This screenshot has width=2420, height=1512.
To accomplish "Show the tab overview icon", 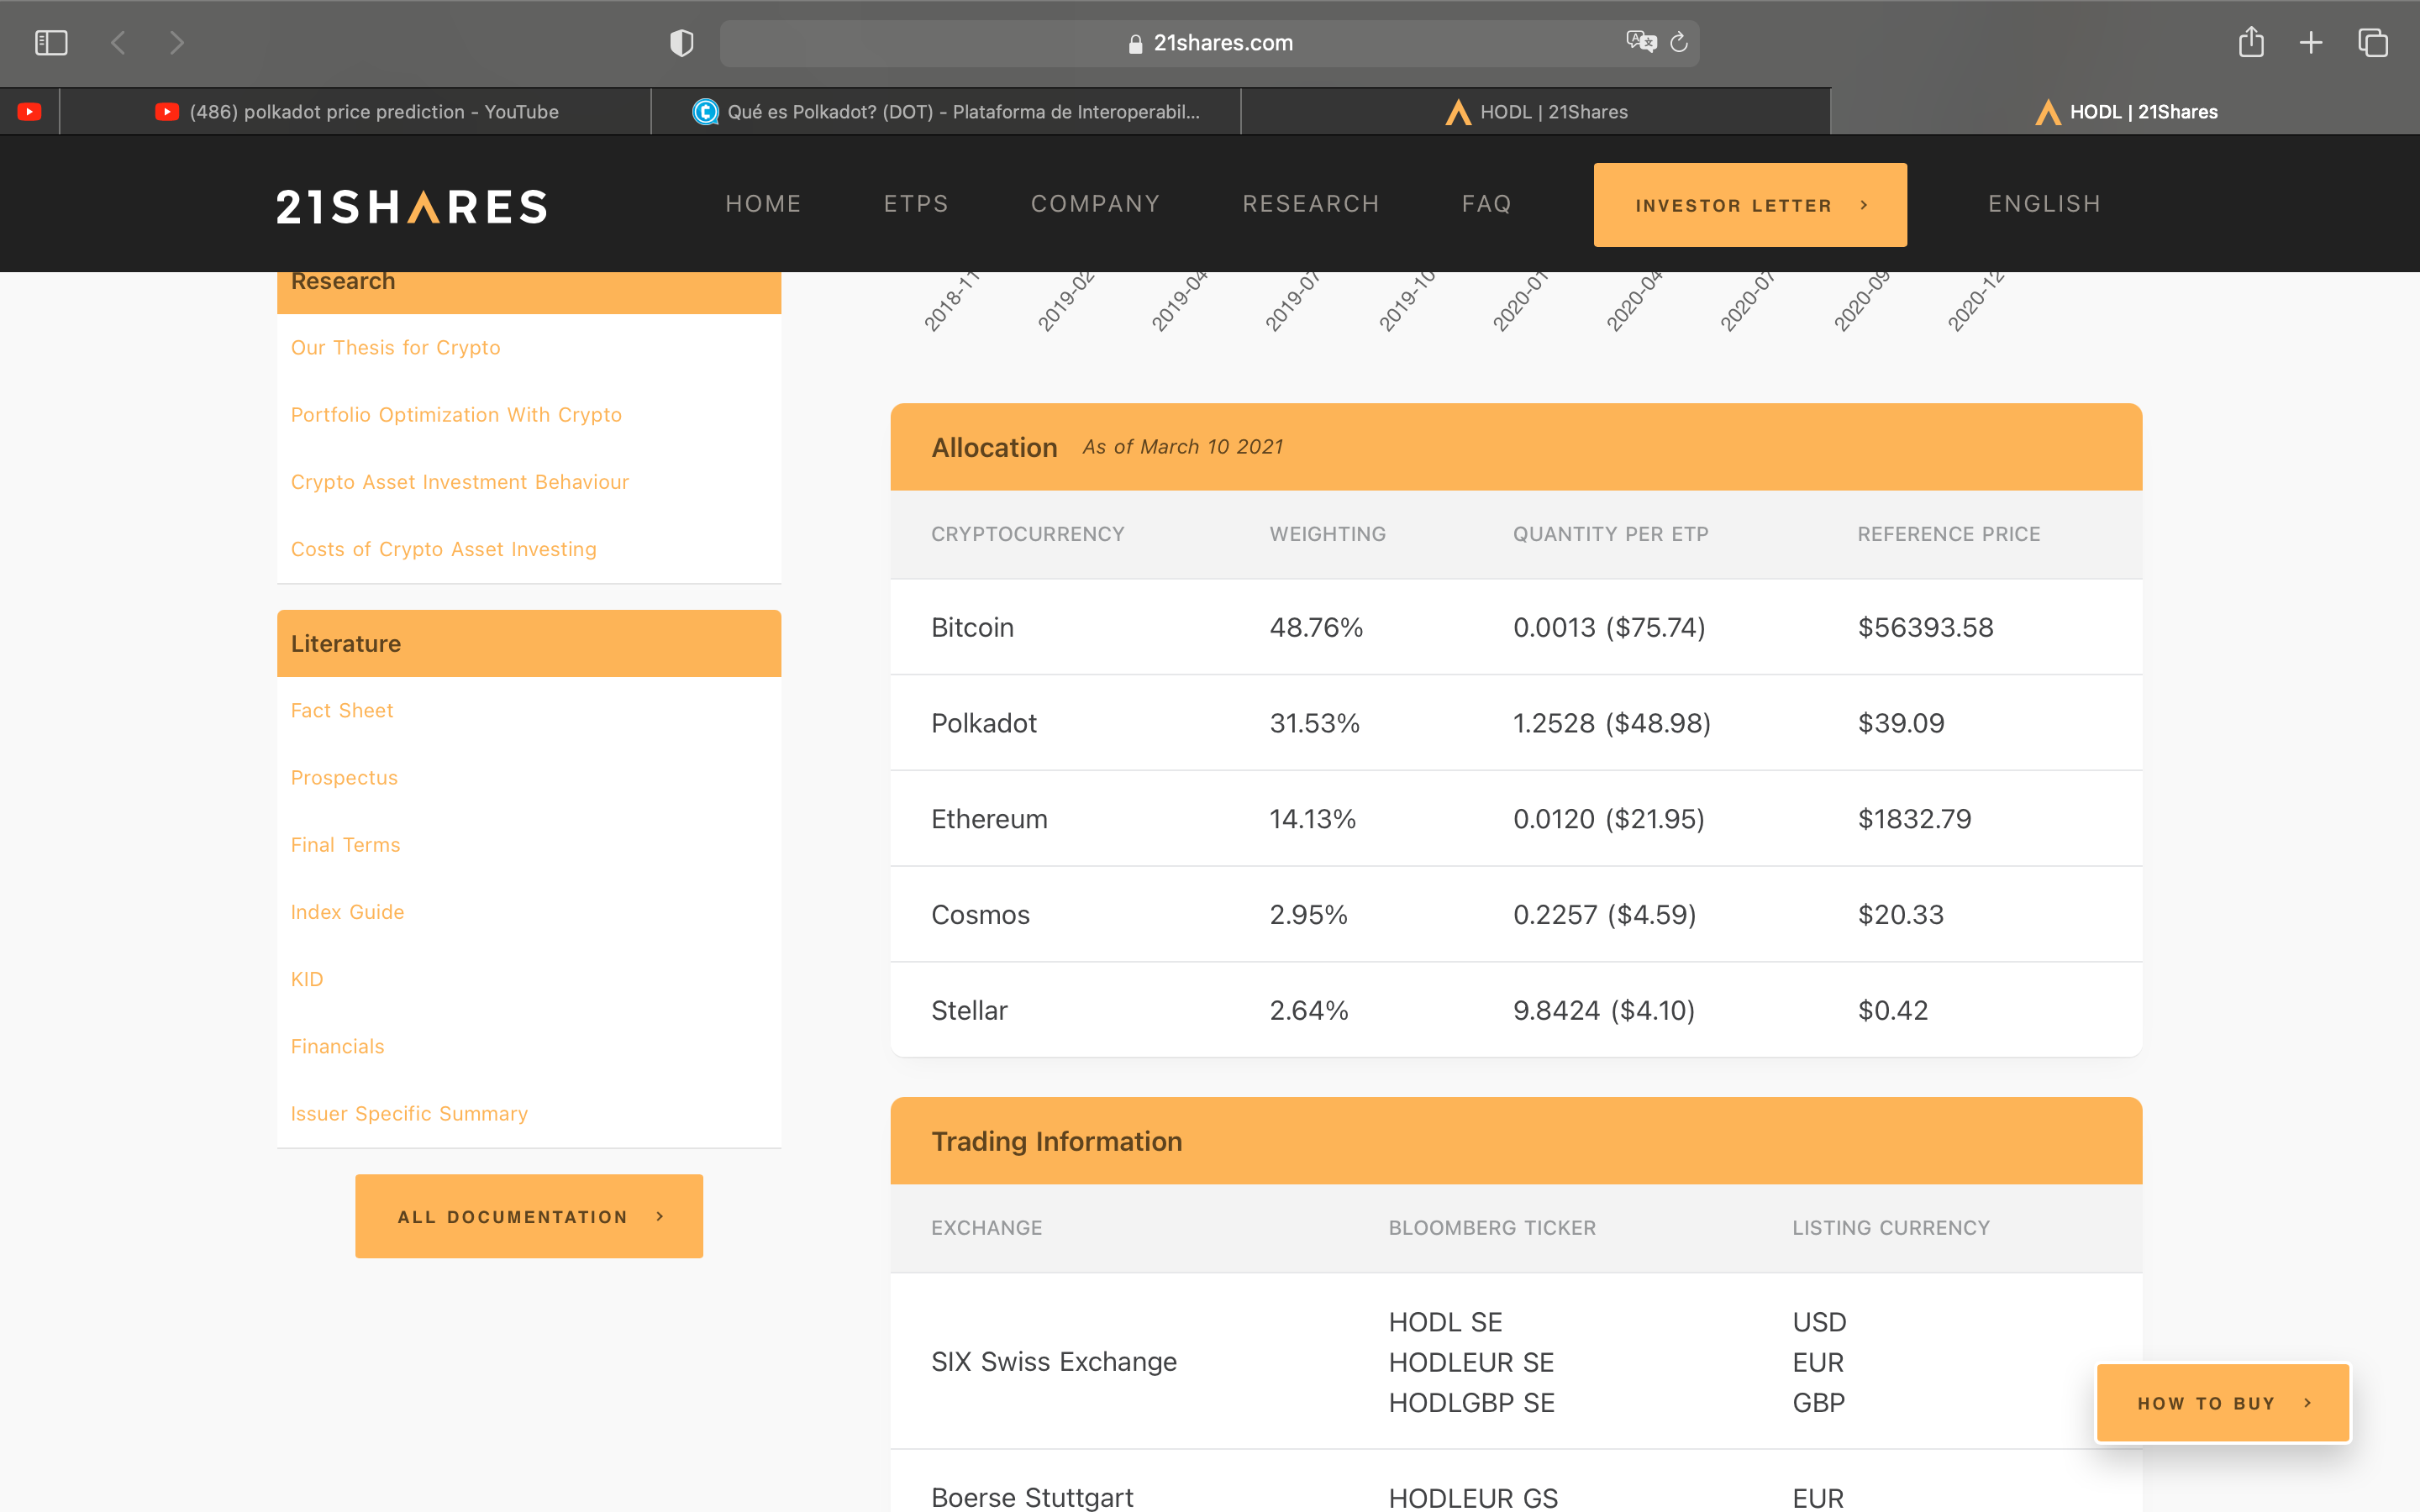I will pos(2373,43).
